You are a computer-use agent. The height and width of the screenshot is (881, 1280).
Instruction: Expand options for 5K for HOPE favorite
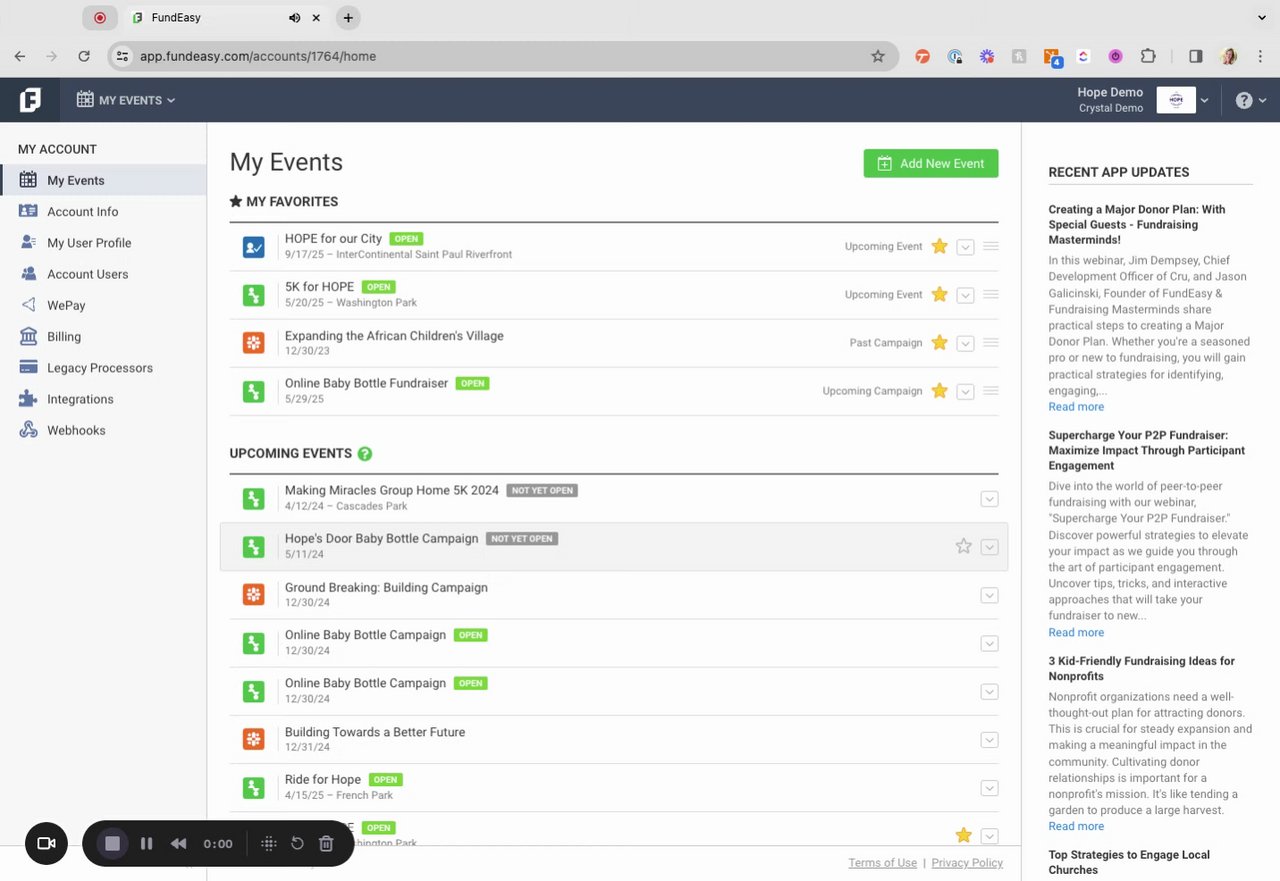pos(965,295)
